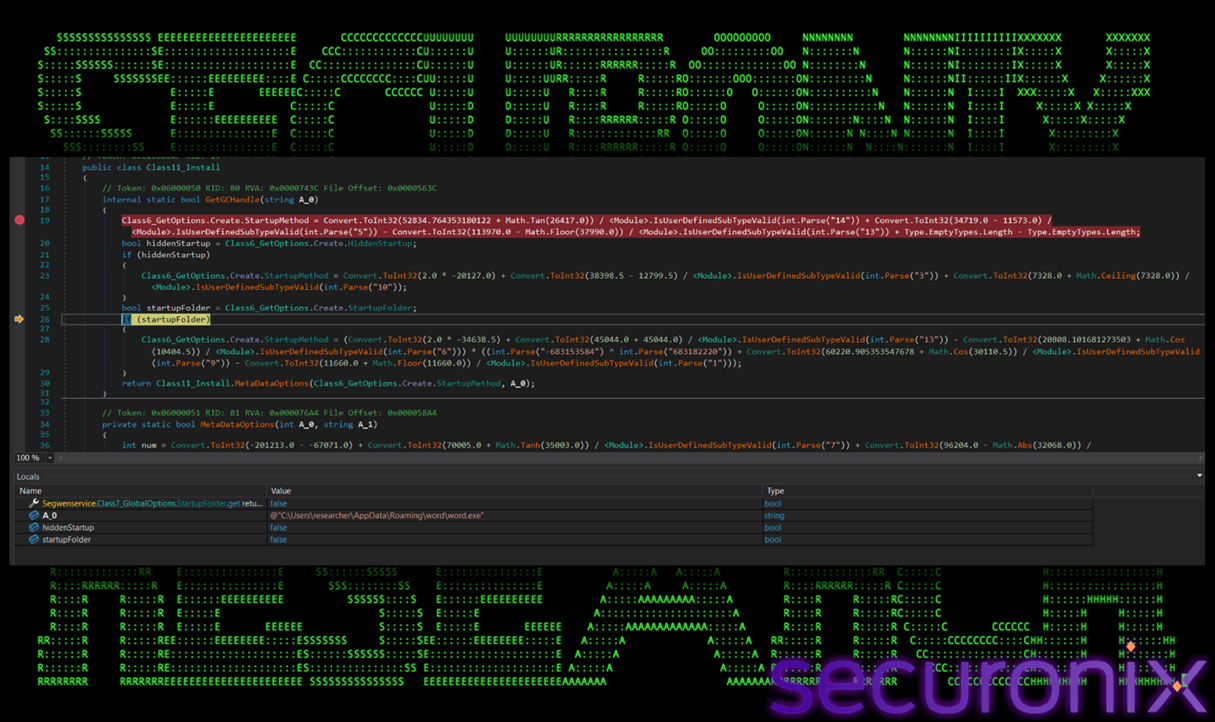This screenshot has width=1215, height=722.
Task: Click the variable icon beside hiddenStartup
Action: 34,528
